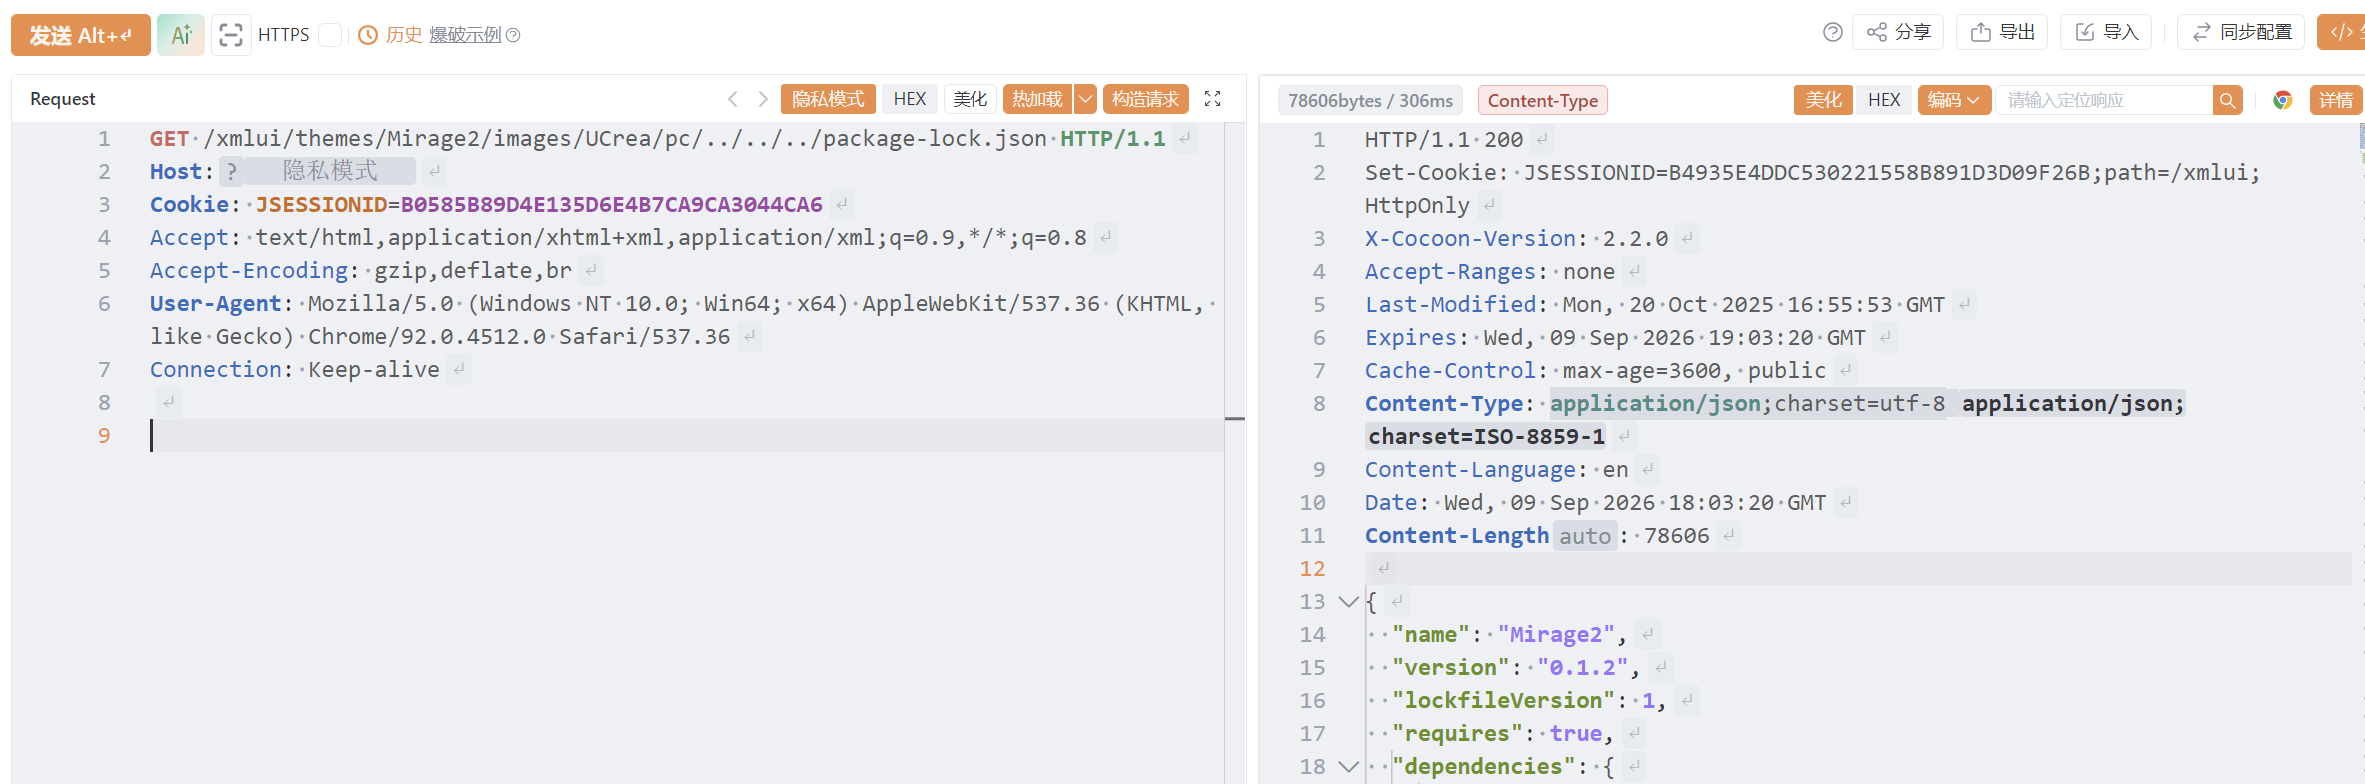
Task: Click the charset=ISO-8859-1 highlighted text
Action: (x=1486, y=436)
